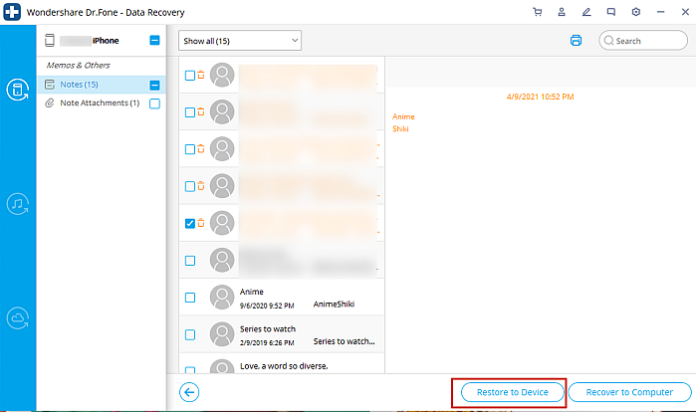This screenshot has height=412, width=696.
Task: Click the iPhone device icon
Action: pos(50,40)
